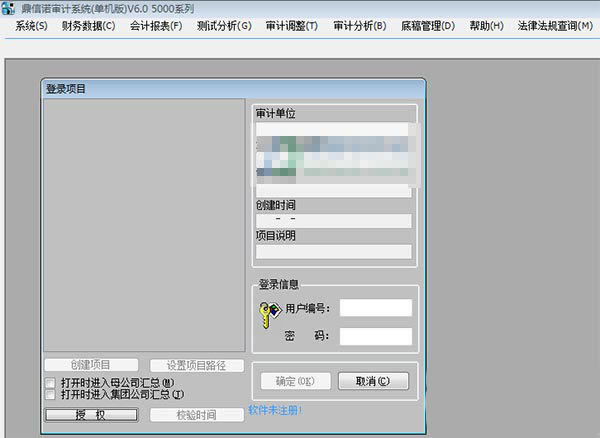Focus the 用户编号 input field
The height and width of the screenshot is (438, 600).
[375, 308]
